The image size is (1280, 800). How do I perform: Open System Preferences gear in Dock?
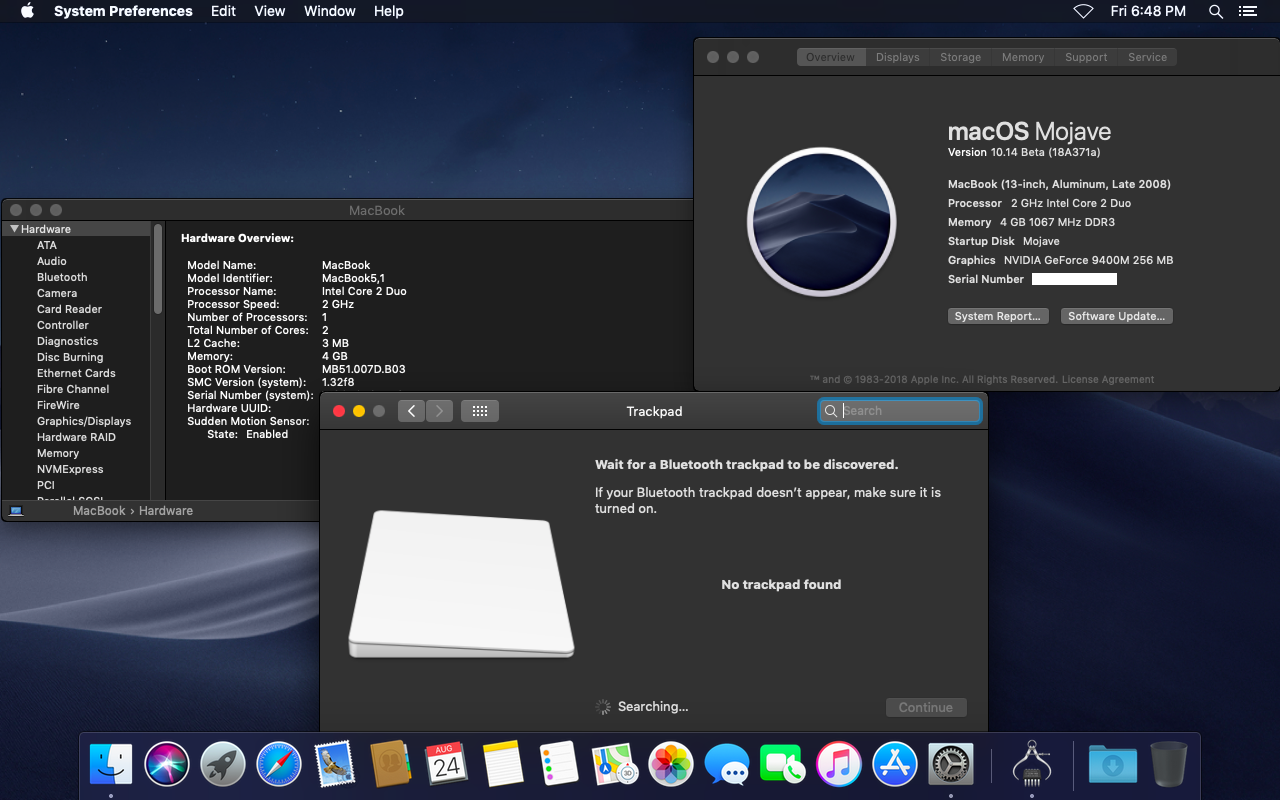click(x=951, y=765)
